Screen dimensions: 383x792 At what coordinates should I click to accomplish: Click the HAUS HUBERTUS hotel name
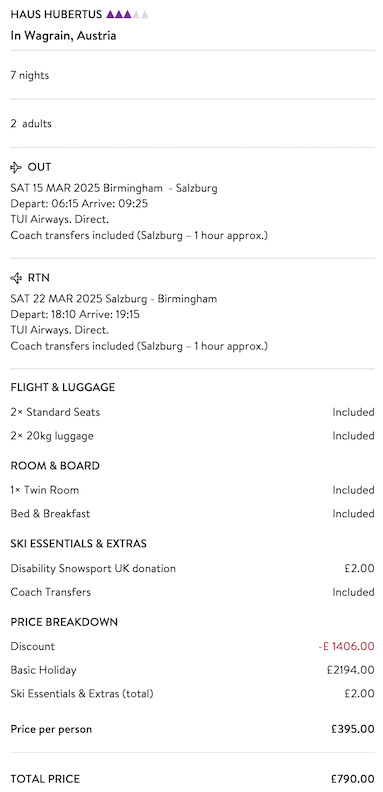pos(56,14)
